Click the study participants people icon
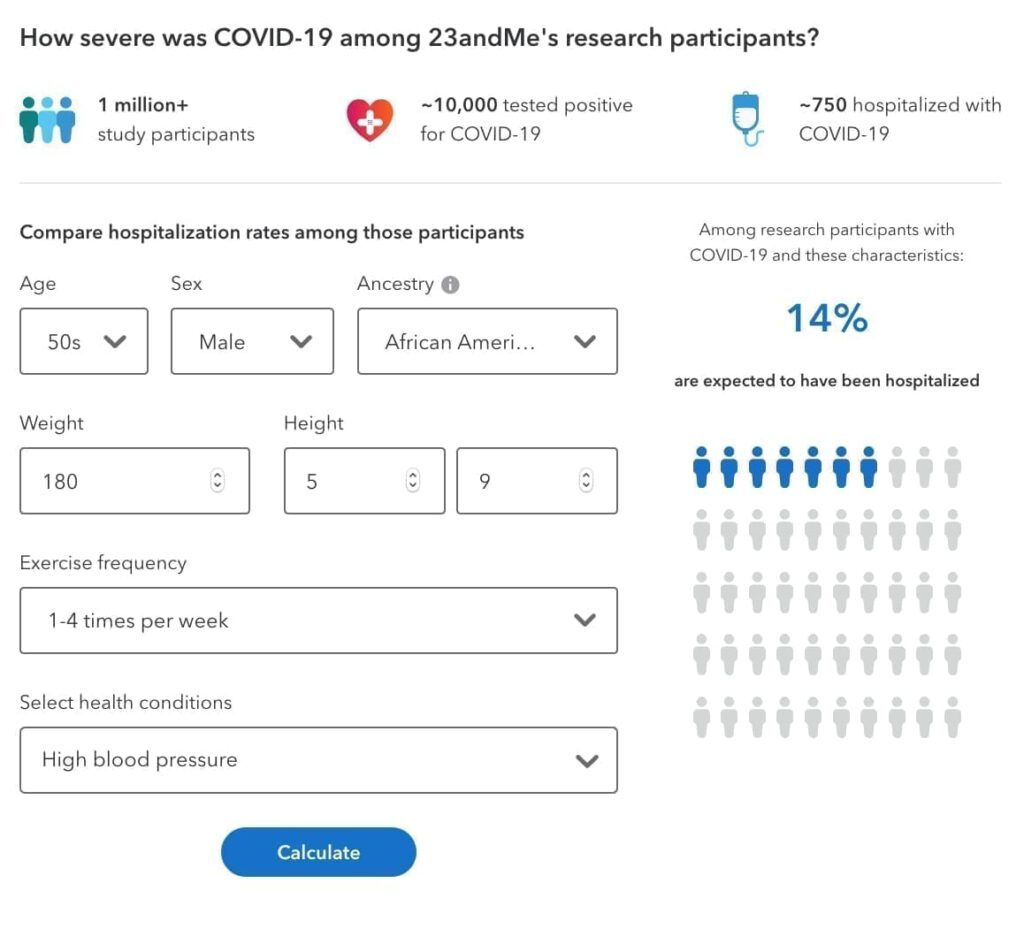Image resolution: width=1024 pixels, height=944 pixels. [47, 119]
